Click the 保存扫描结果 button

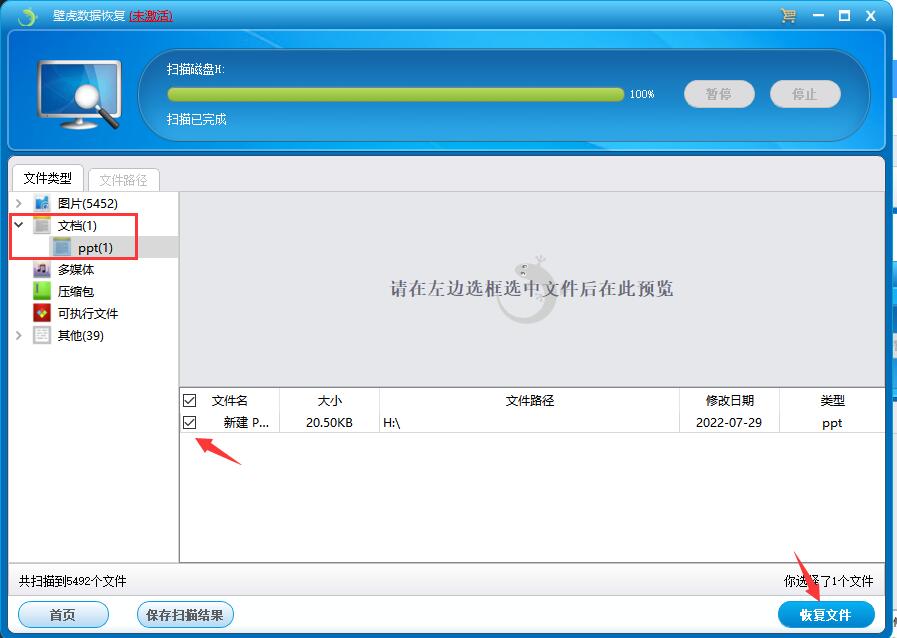coord(184,615)
